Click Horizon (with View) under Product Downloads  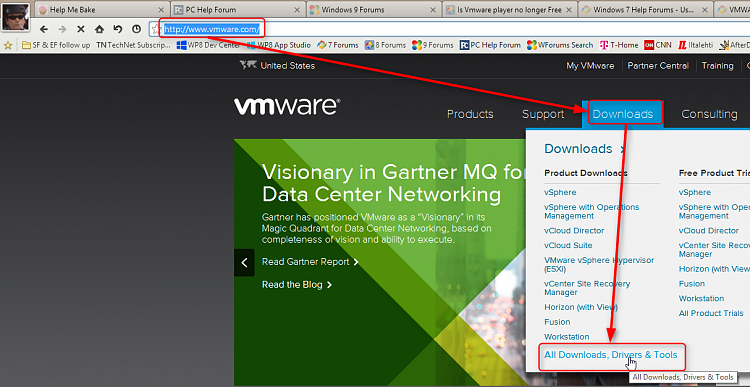(581, 307)
